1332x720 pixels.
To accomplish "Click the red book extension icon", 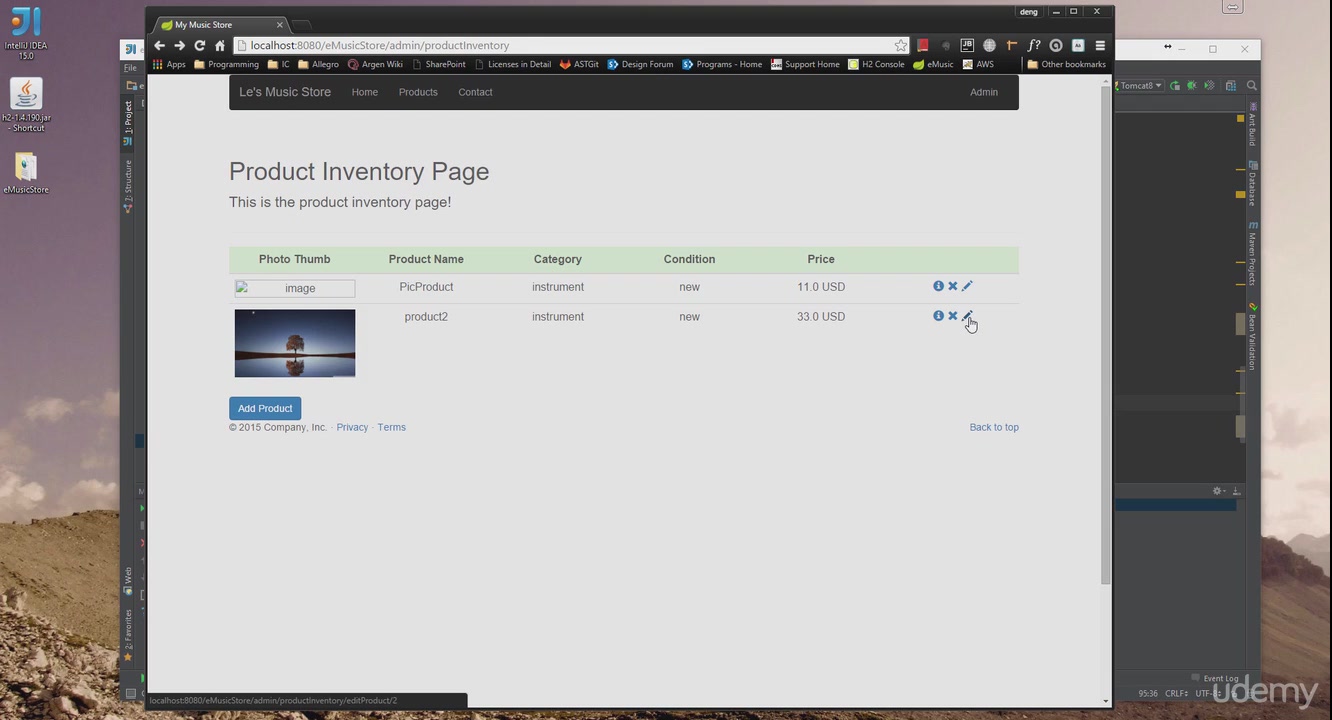I will click(923, 45).
